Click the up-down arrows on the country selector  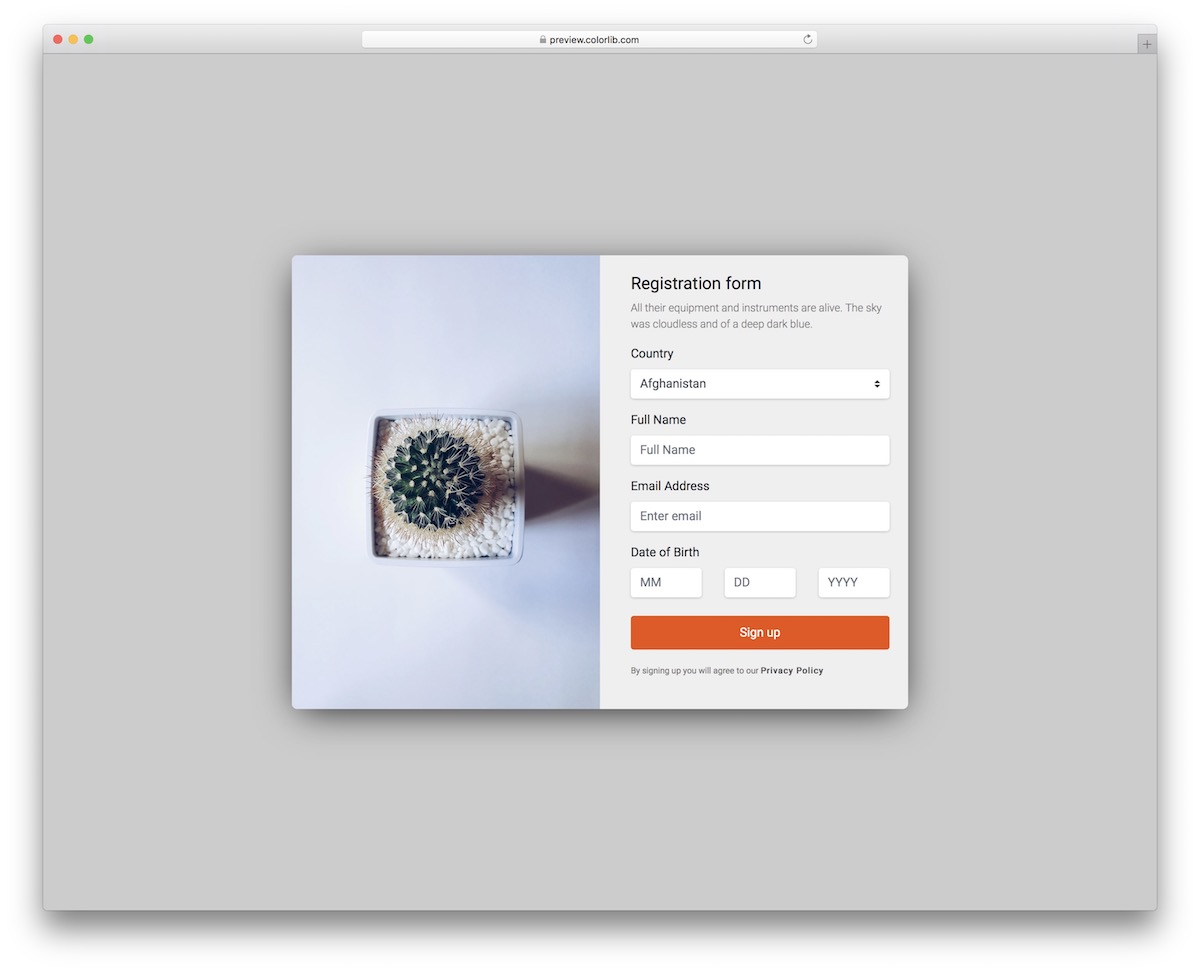(x=876, y=383)
